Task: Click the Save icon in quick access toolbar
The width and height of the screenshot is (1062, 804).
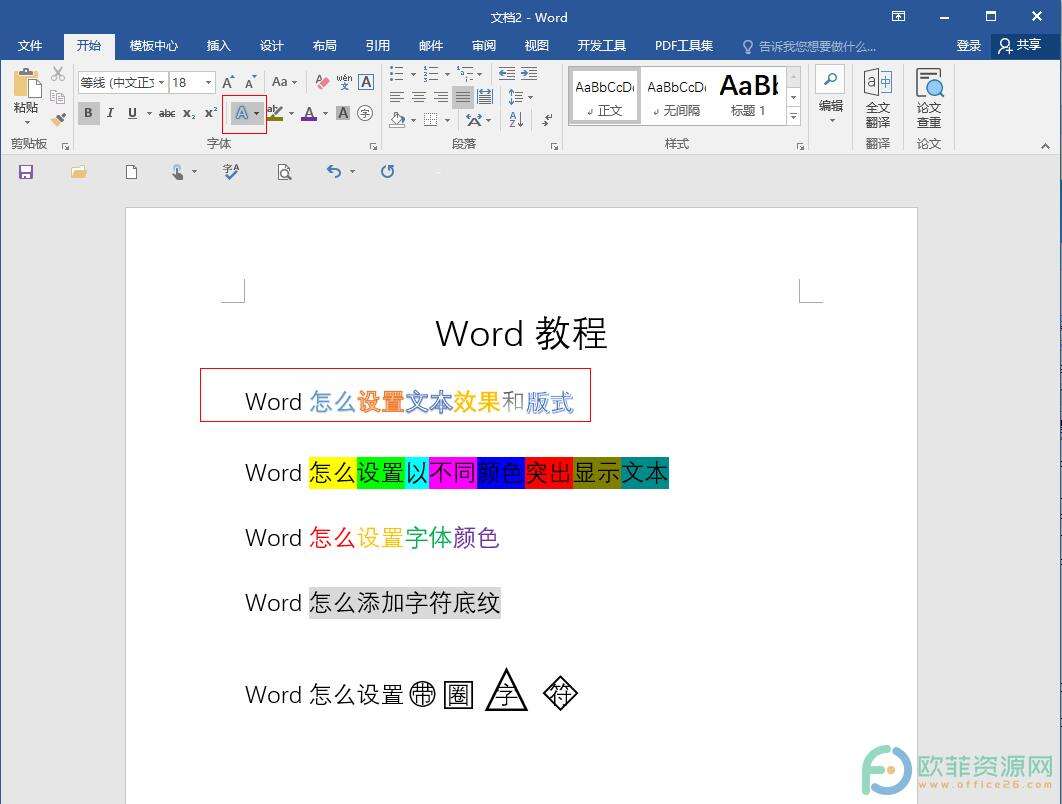Action: point(26,172)
